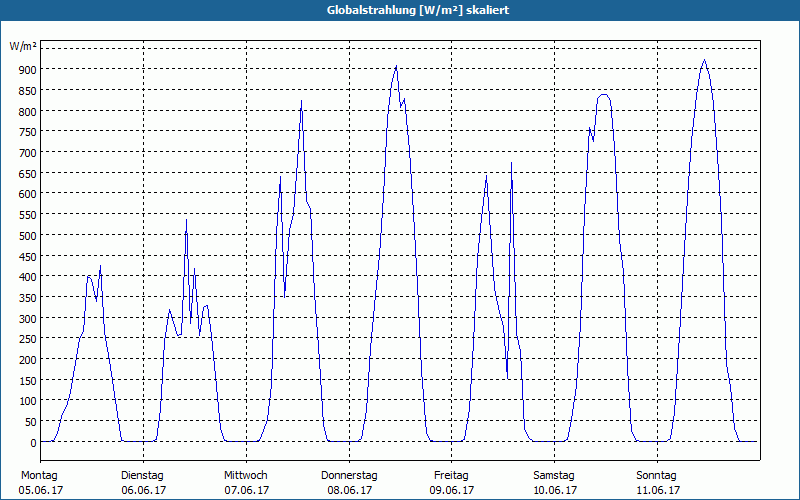Click the 850 value on y-axis
Image resolution: width=800 pixels, height=500 pixels.
[x=28, y=90]
